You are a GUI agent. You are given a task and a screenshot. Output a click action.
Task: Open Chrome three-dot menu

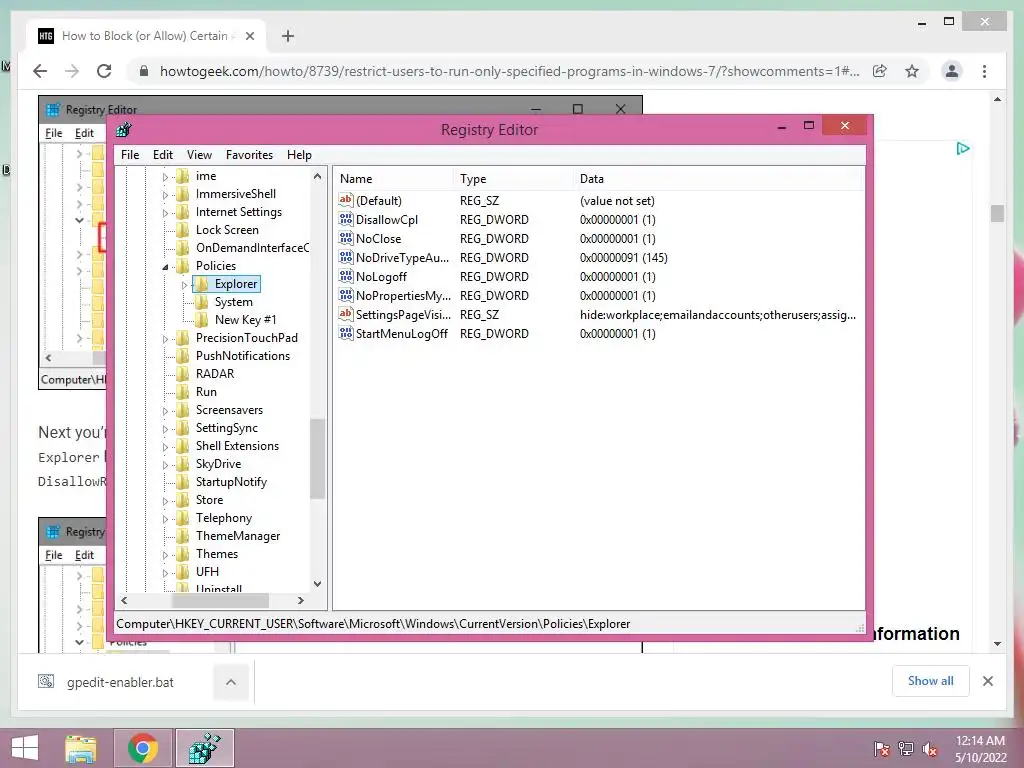click(984, 71)
